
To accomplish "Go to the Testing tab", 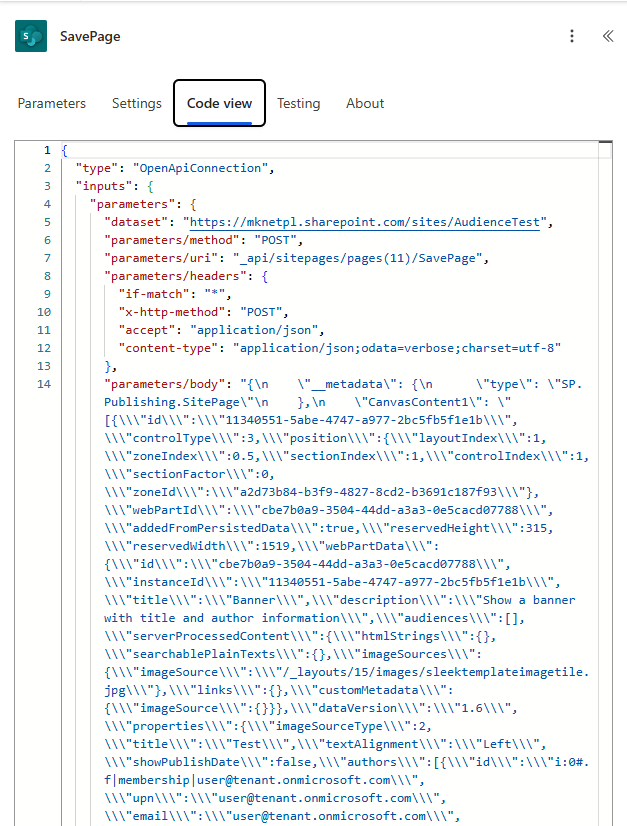I will (299, 103).
